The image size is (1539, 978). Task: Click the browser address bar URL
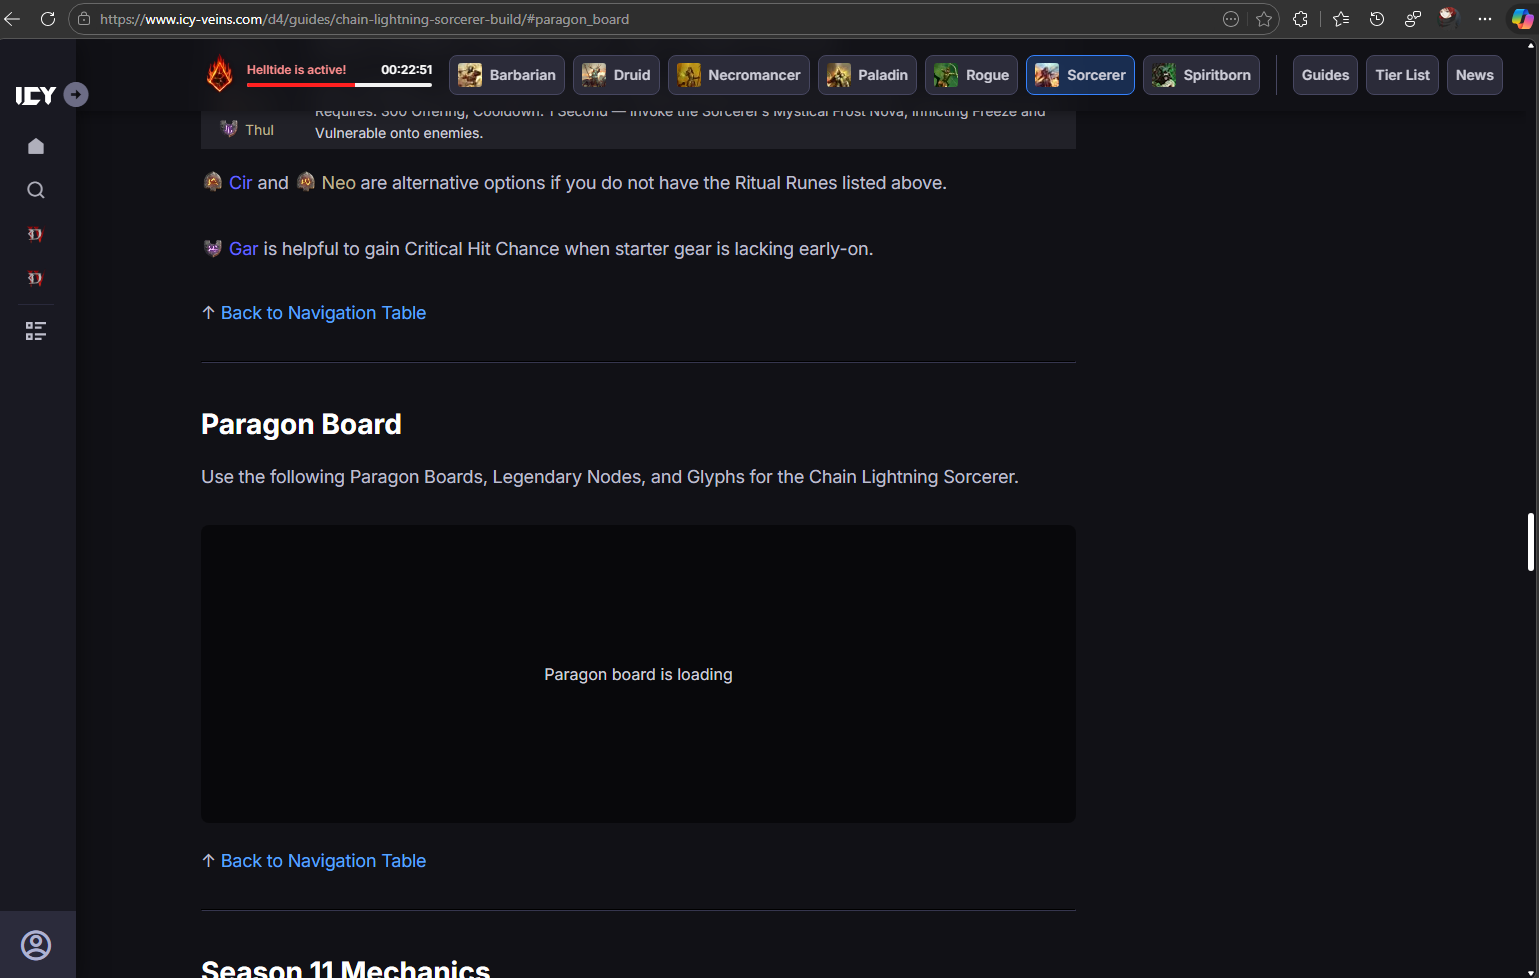pyautogui.click(x=364, y=19)
